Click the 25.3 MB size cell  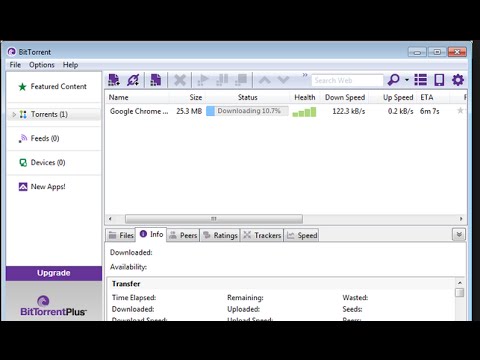click(x=189, y=111)
